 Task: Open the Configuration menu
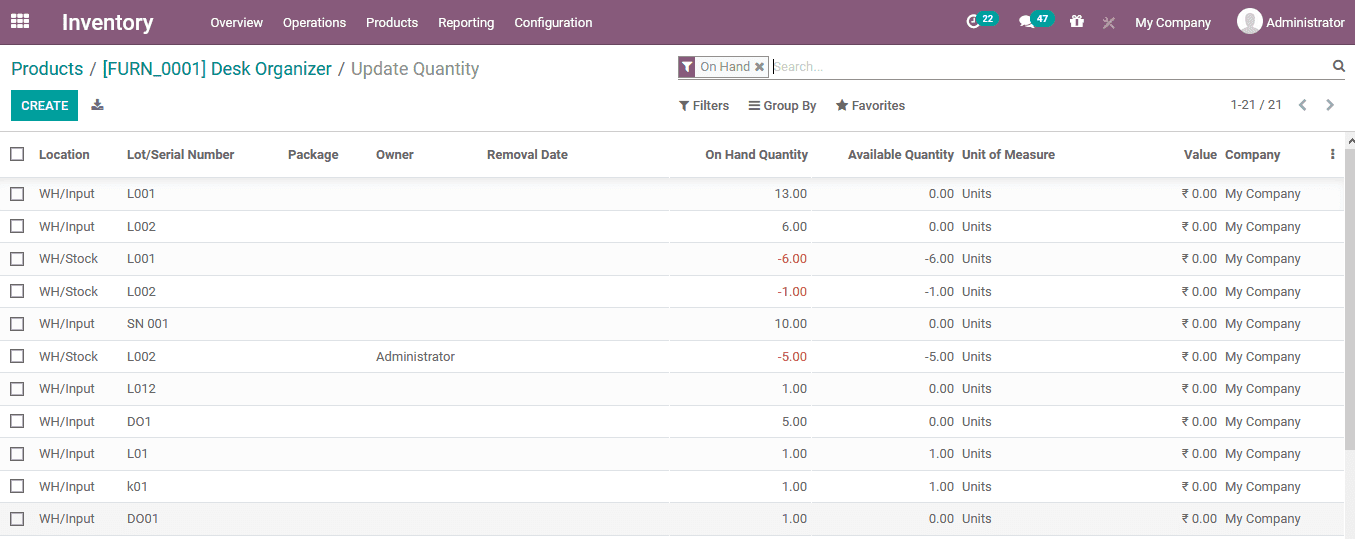(x=553, y=22)
